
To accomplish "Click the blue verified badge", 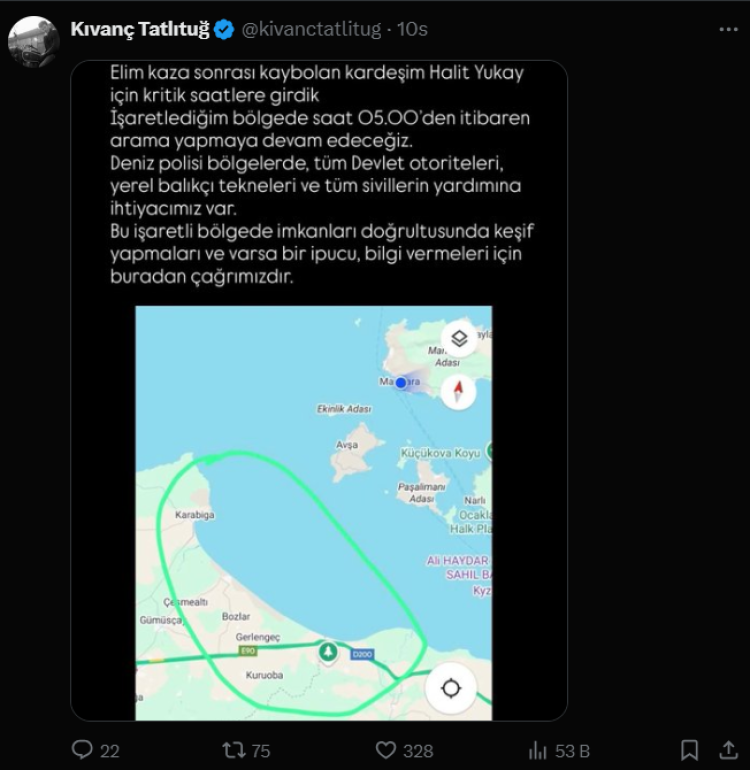I will 225,30.
